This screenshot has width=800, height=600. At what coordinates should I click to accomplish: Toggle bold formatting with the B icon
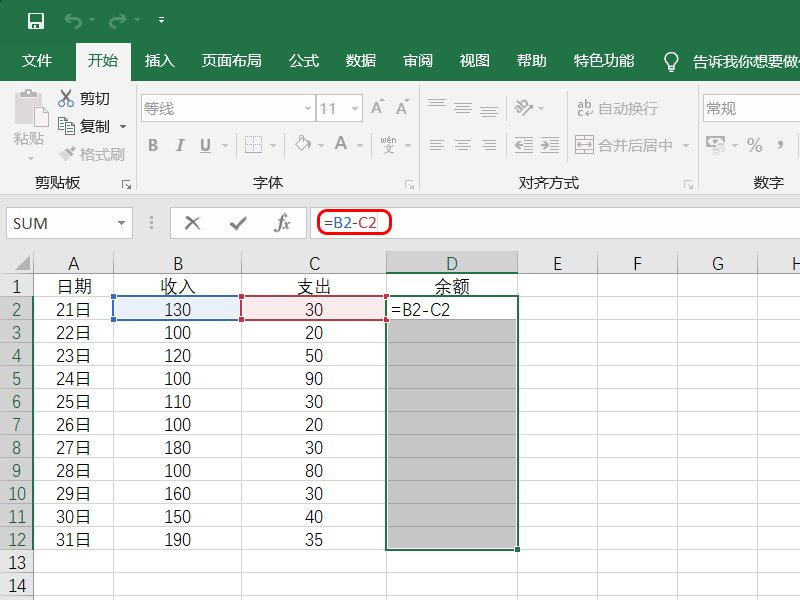point(152,145)
